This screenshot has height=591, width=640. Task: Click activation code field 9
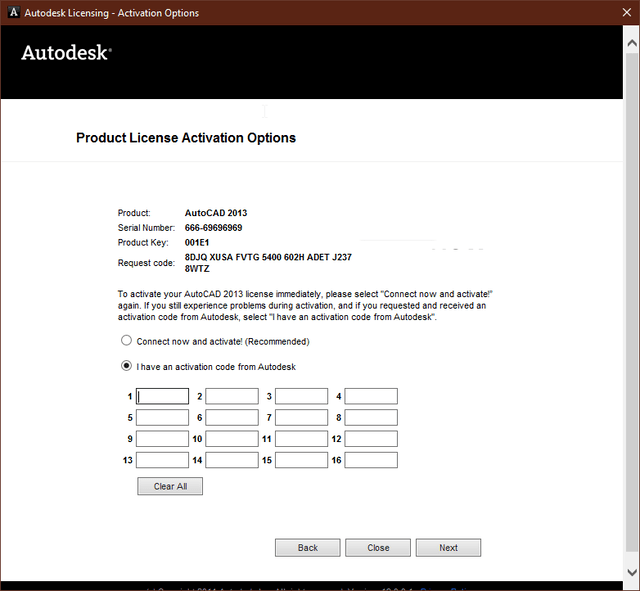pyautogui.click(x=162, y=439)
